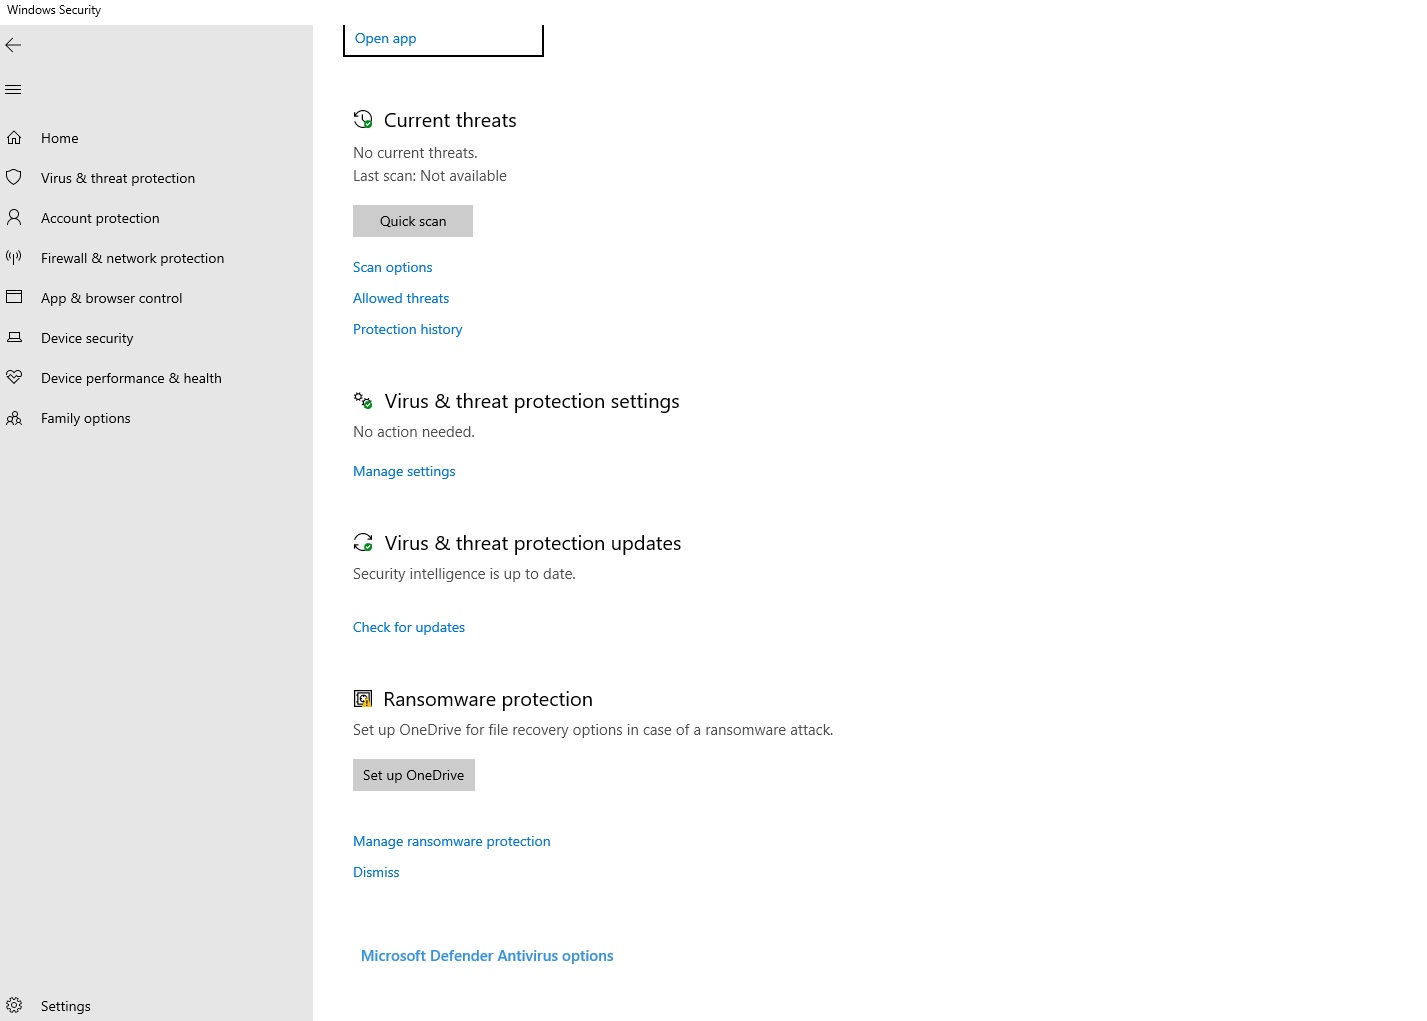The image size is (1427, 1021).
Task: Click the heart icon for Device health
Action: point(14,378)
